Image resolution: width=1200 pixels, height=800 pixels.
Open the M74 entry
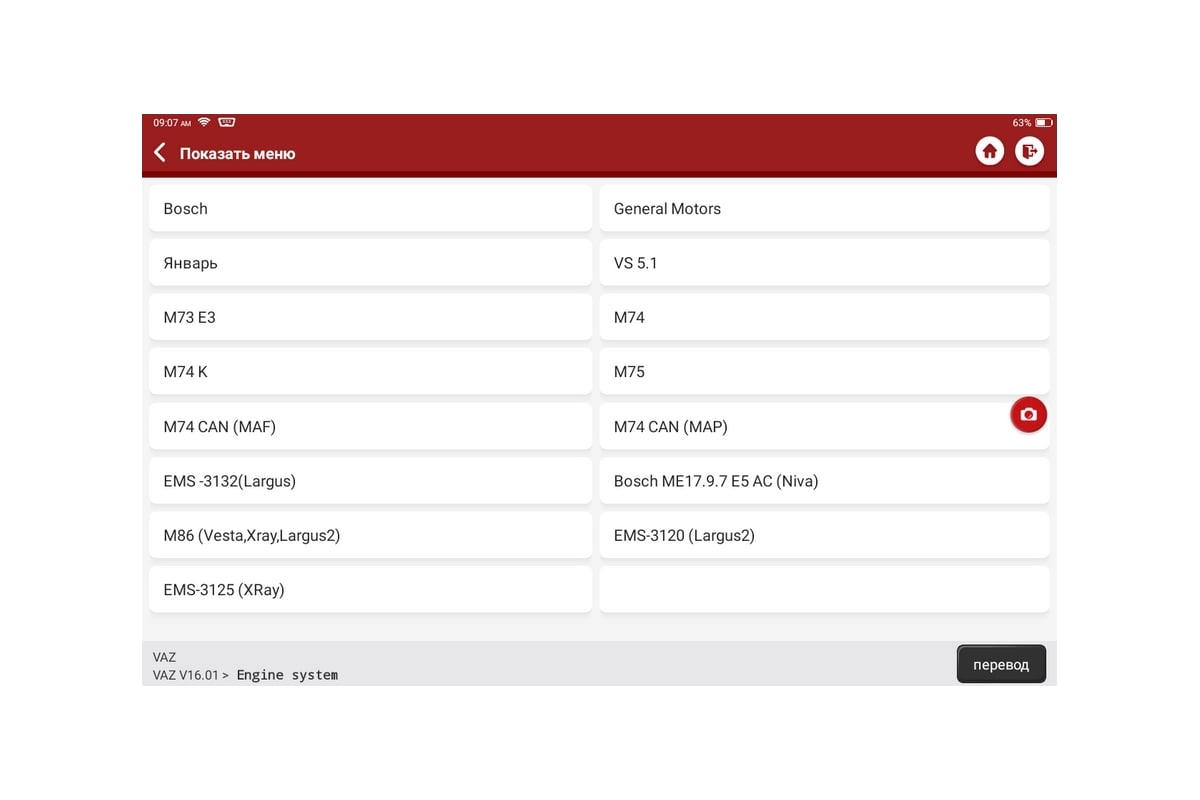pyautogui.click(x=824, y=317)
